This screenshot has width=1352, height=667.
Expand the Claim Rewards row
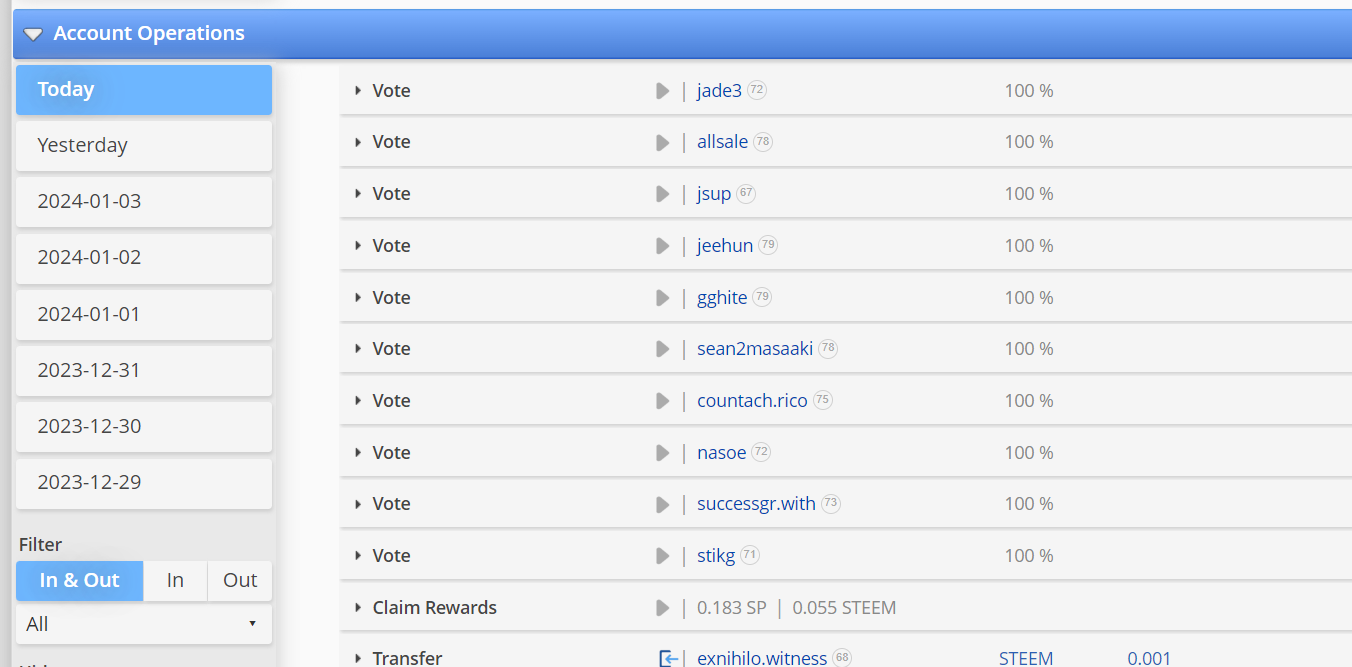pos(358,608)
